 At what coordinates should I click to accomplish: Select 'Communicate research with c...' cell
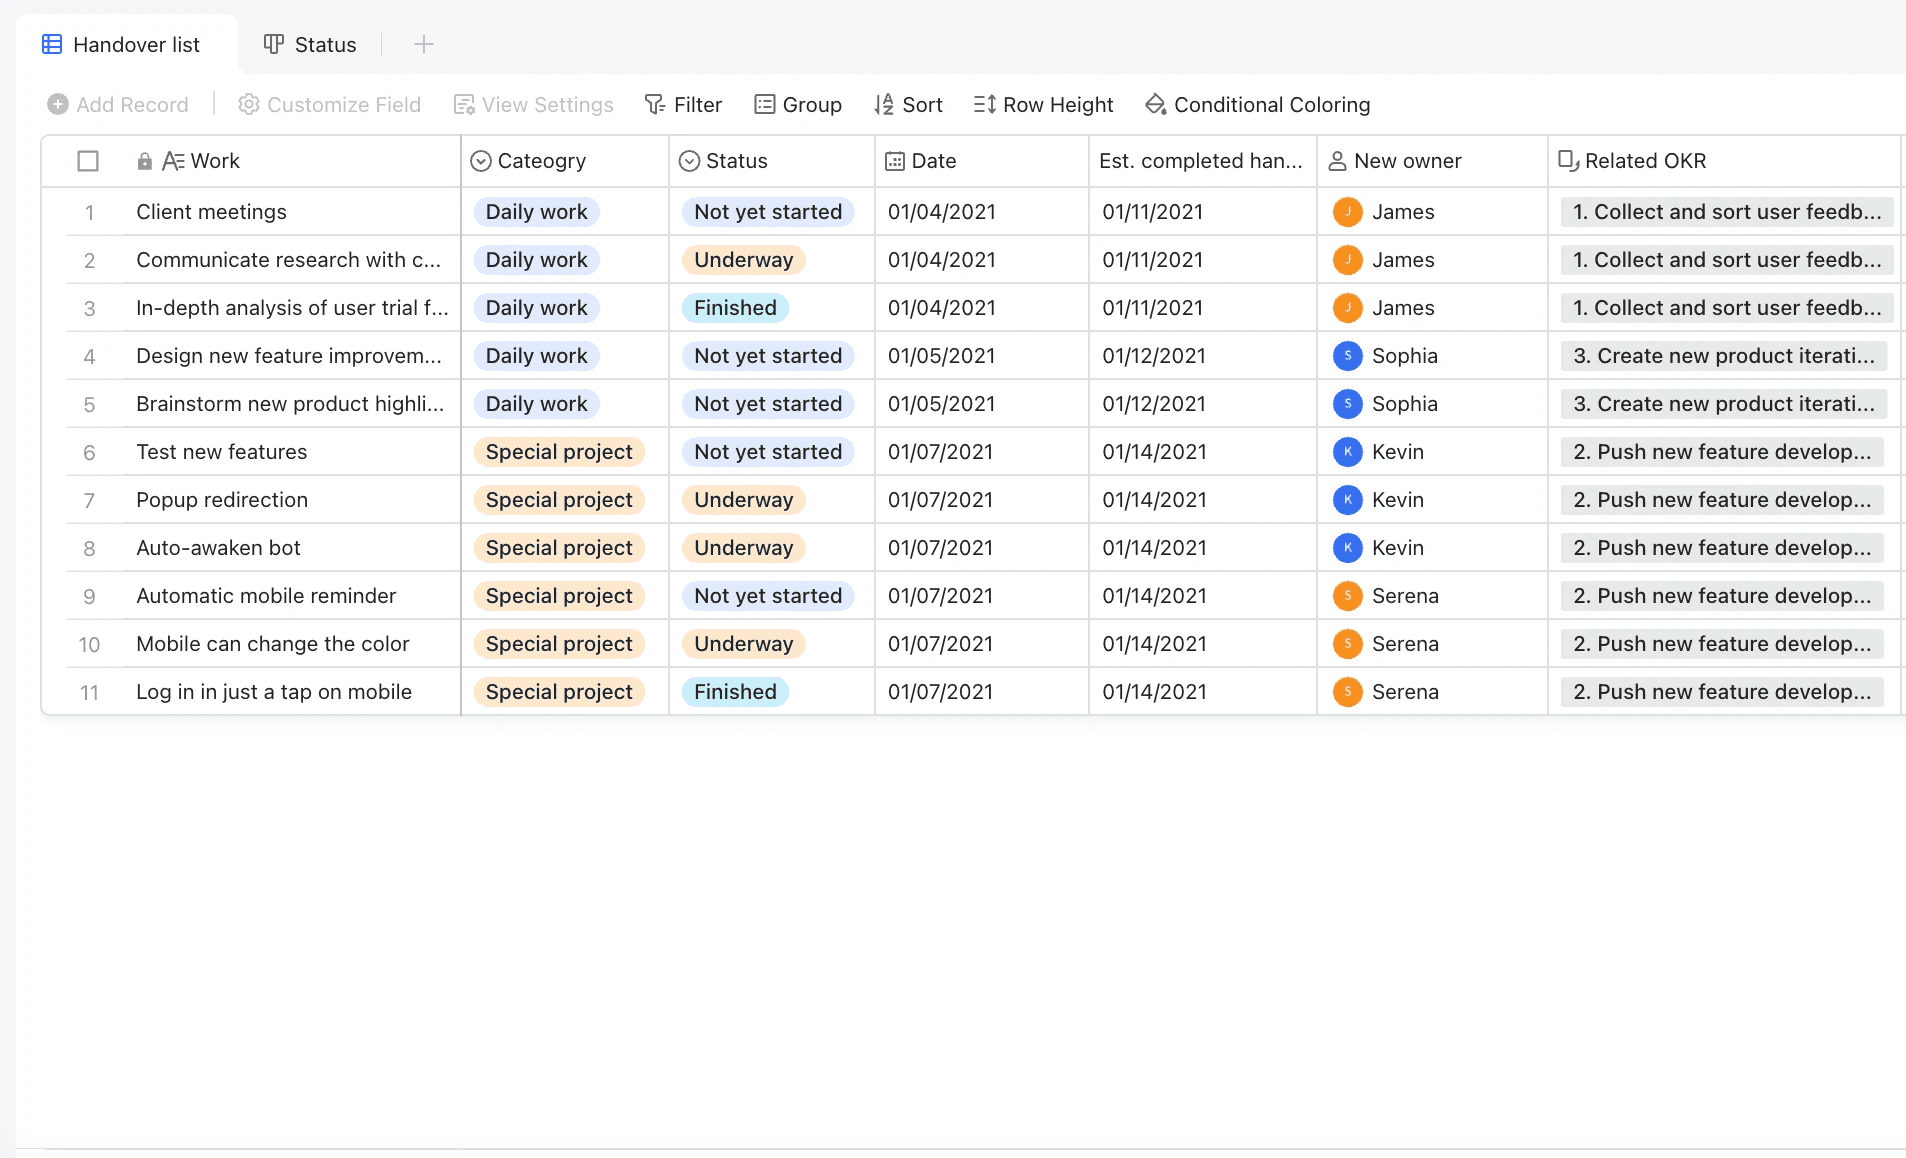tap(290, 260)
